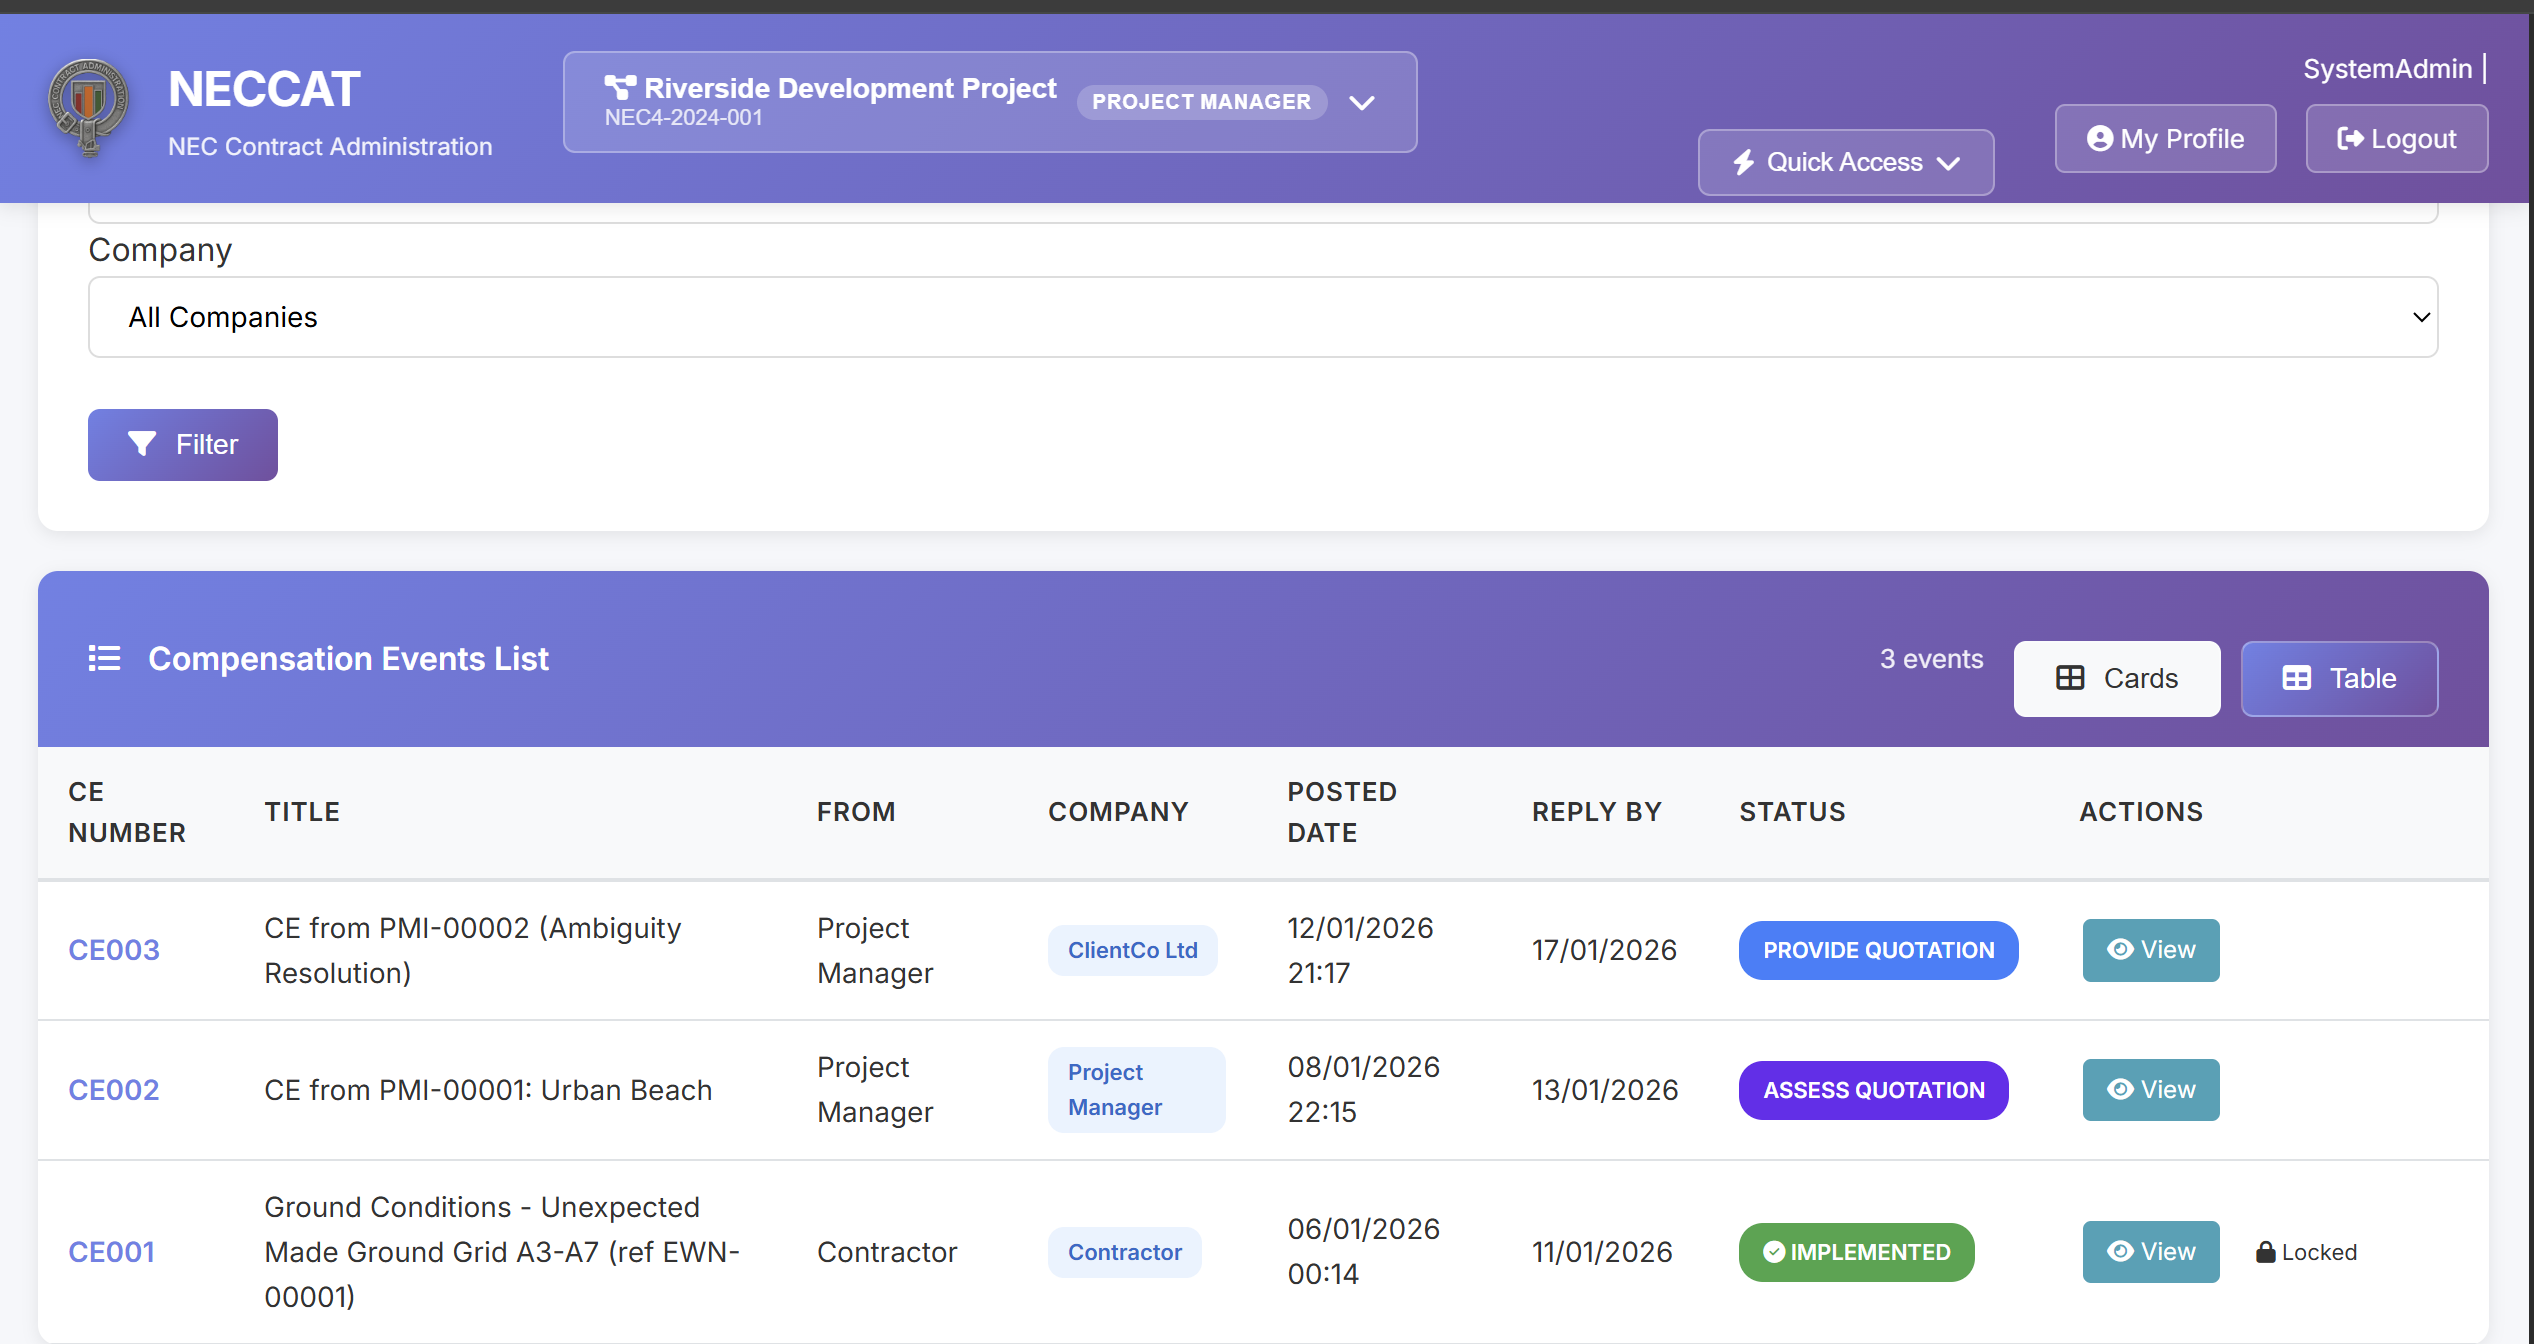Click the Logout arrow icon
The image size is (2534, 1344).
(2349, 139)
